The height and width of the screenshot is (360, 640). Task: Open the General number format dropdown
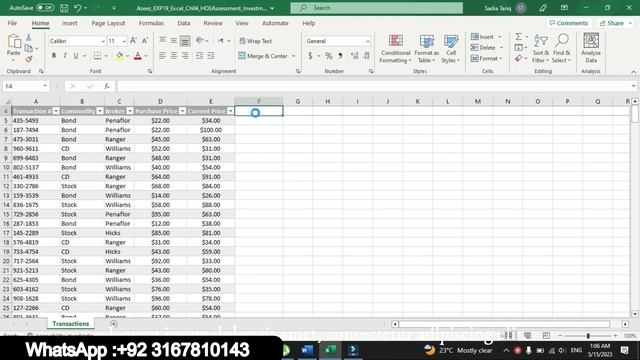pos(367,41)
